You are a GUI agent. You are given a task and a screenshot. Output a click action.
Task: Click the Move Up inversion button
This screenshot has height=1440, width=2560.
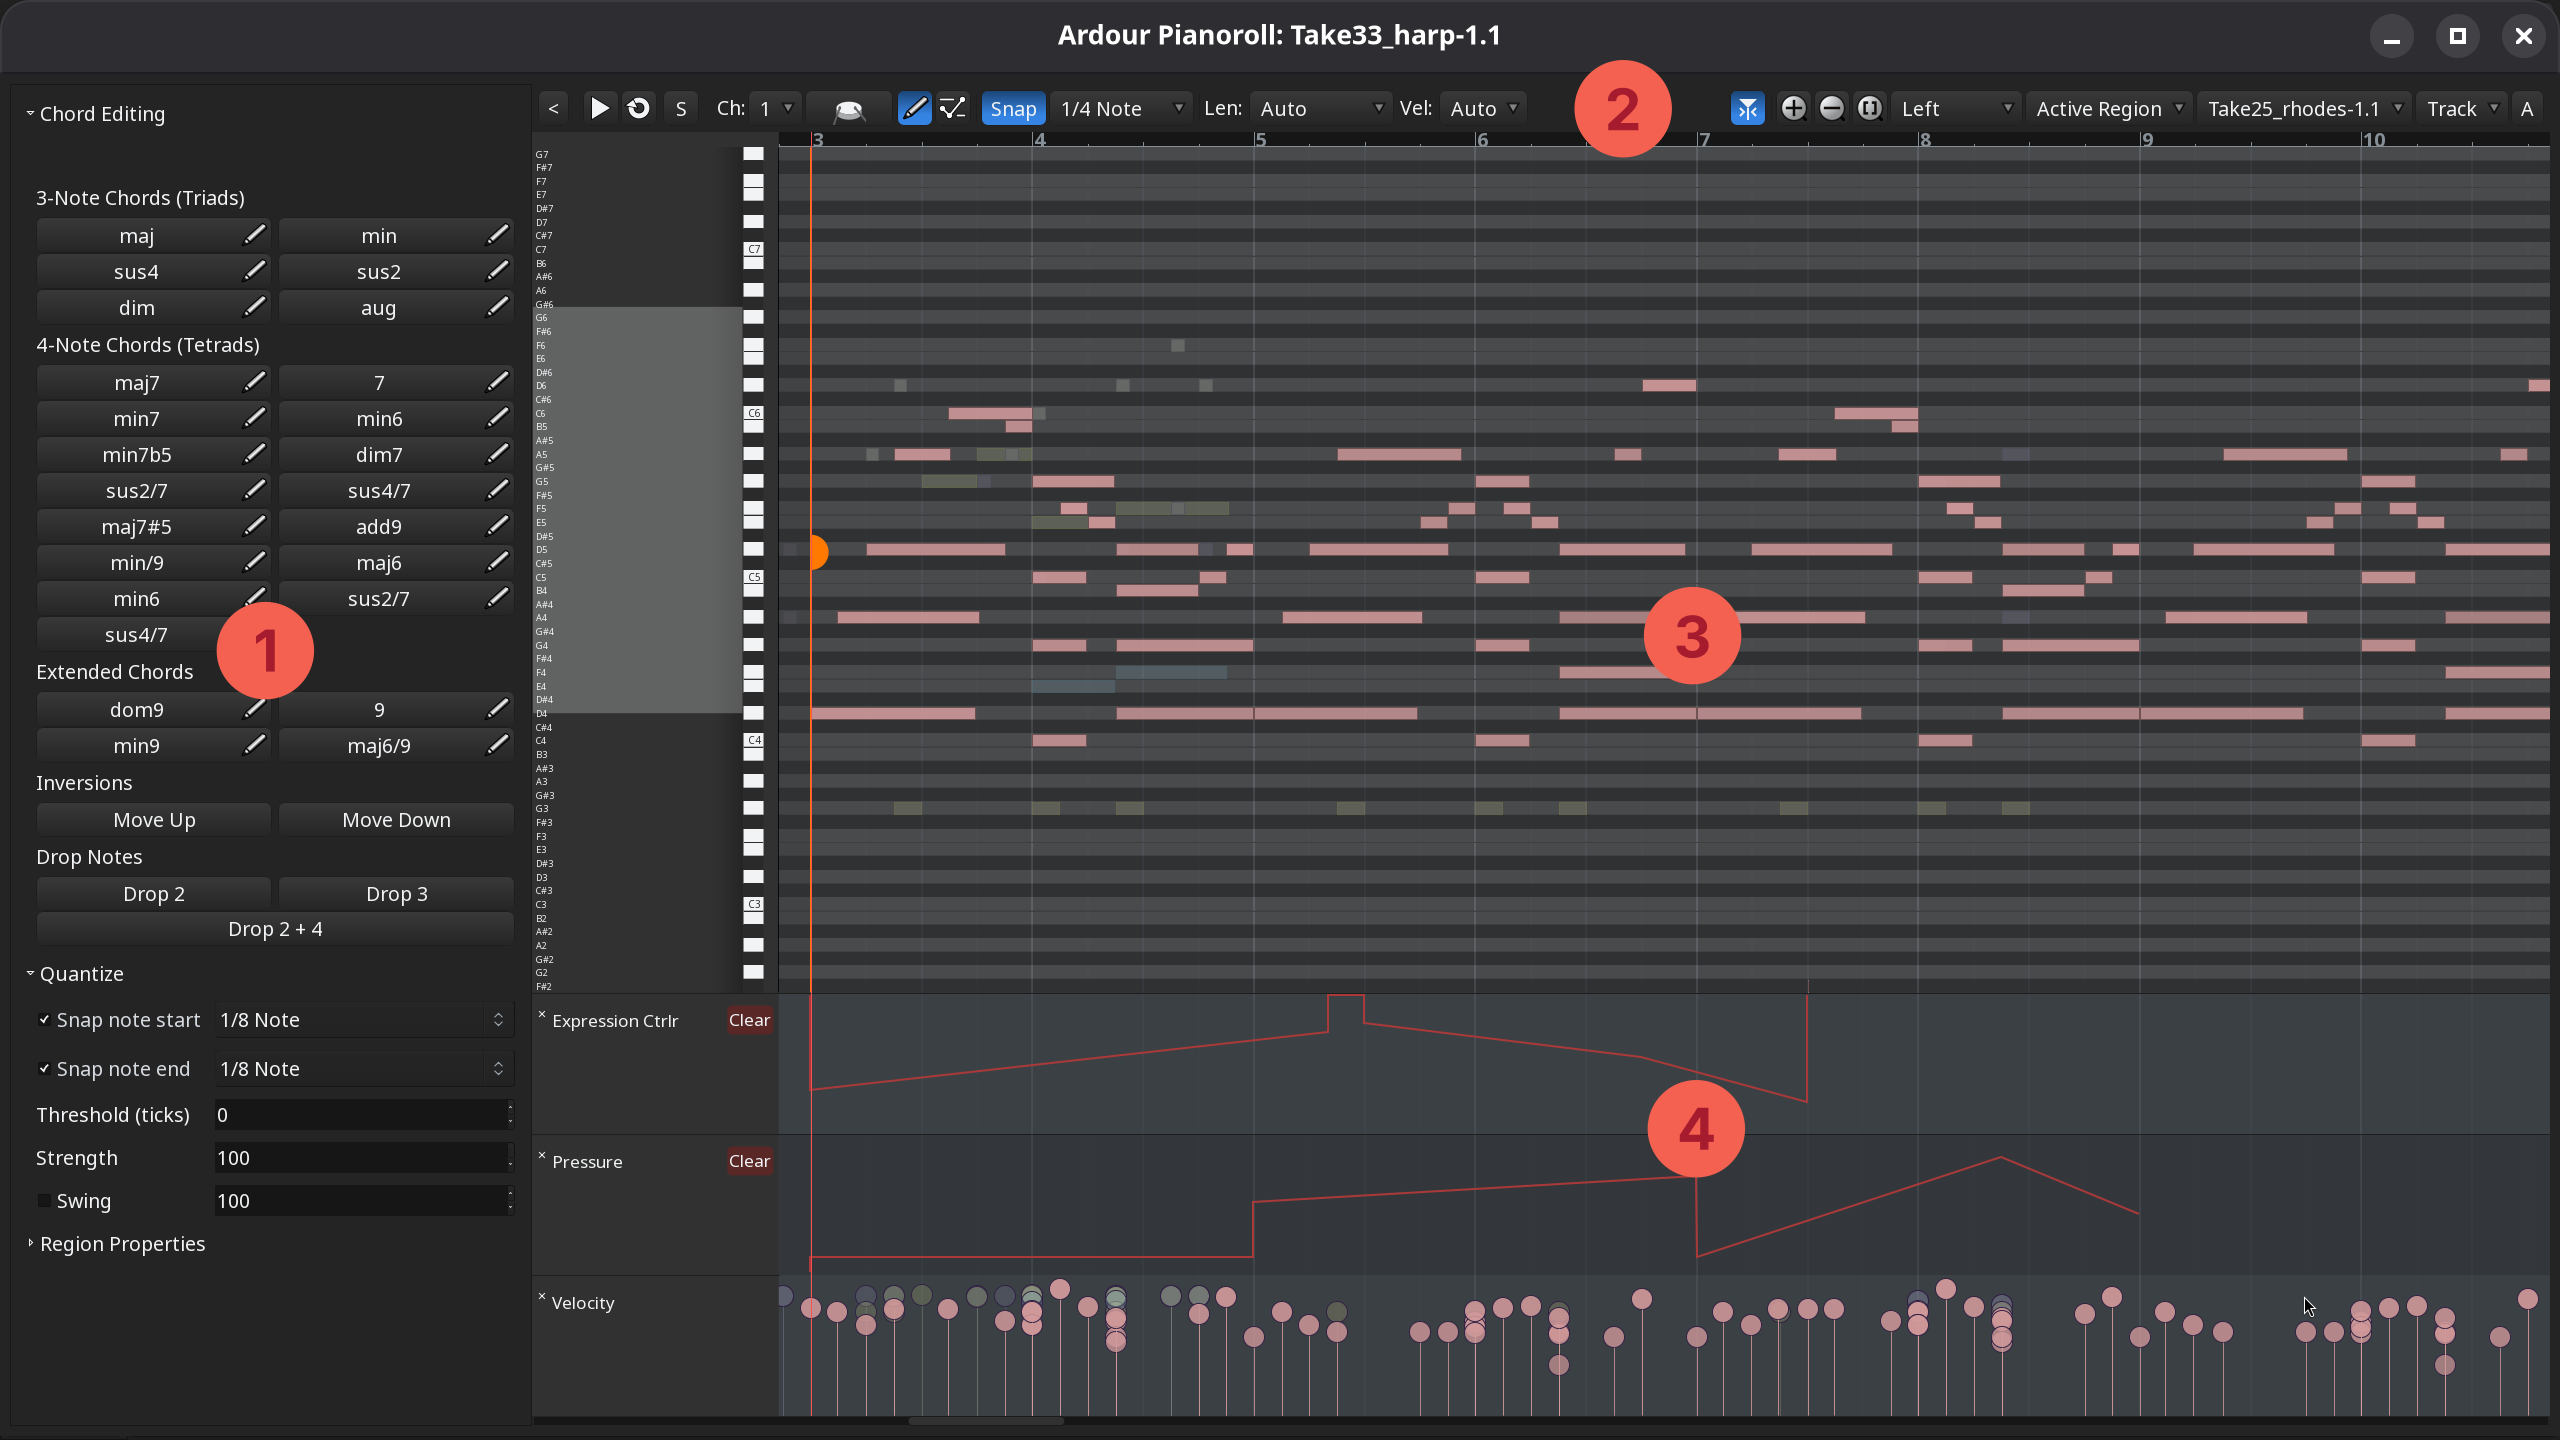(x=154, y=820)
